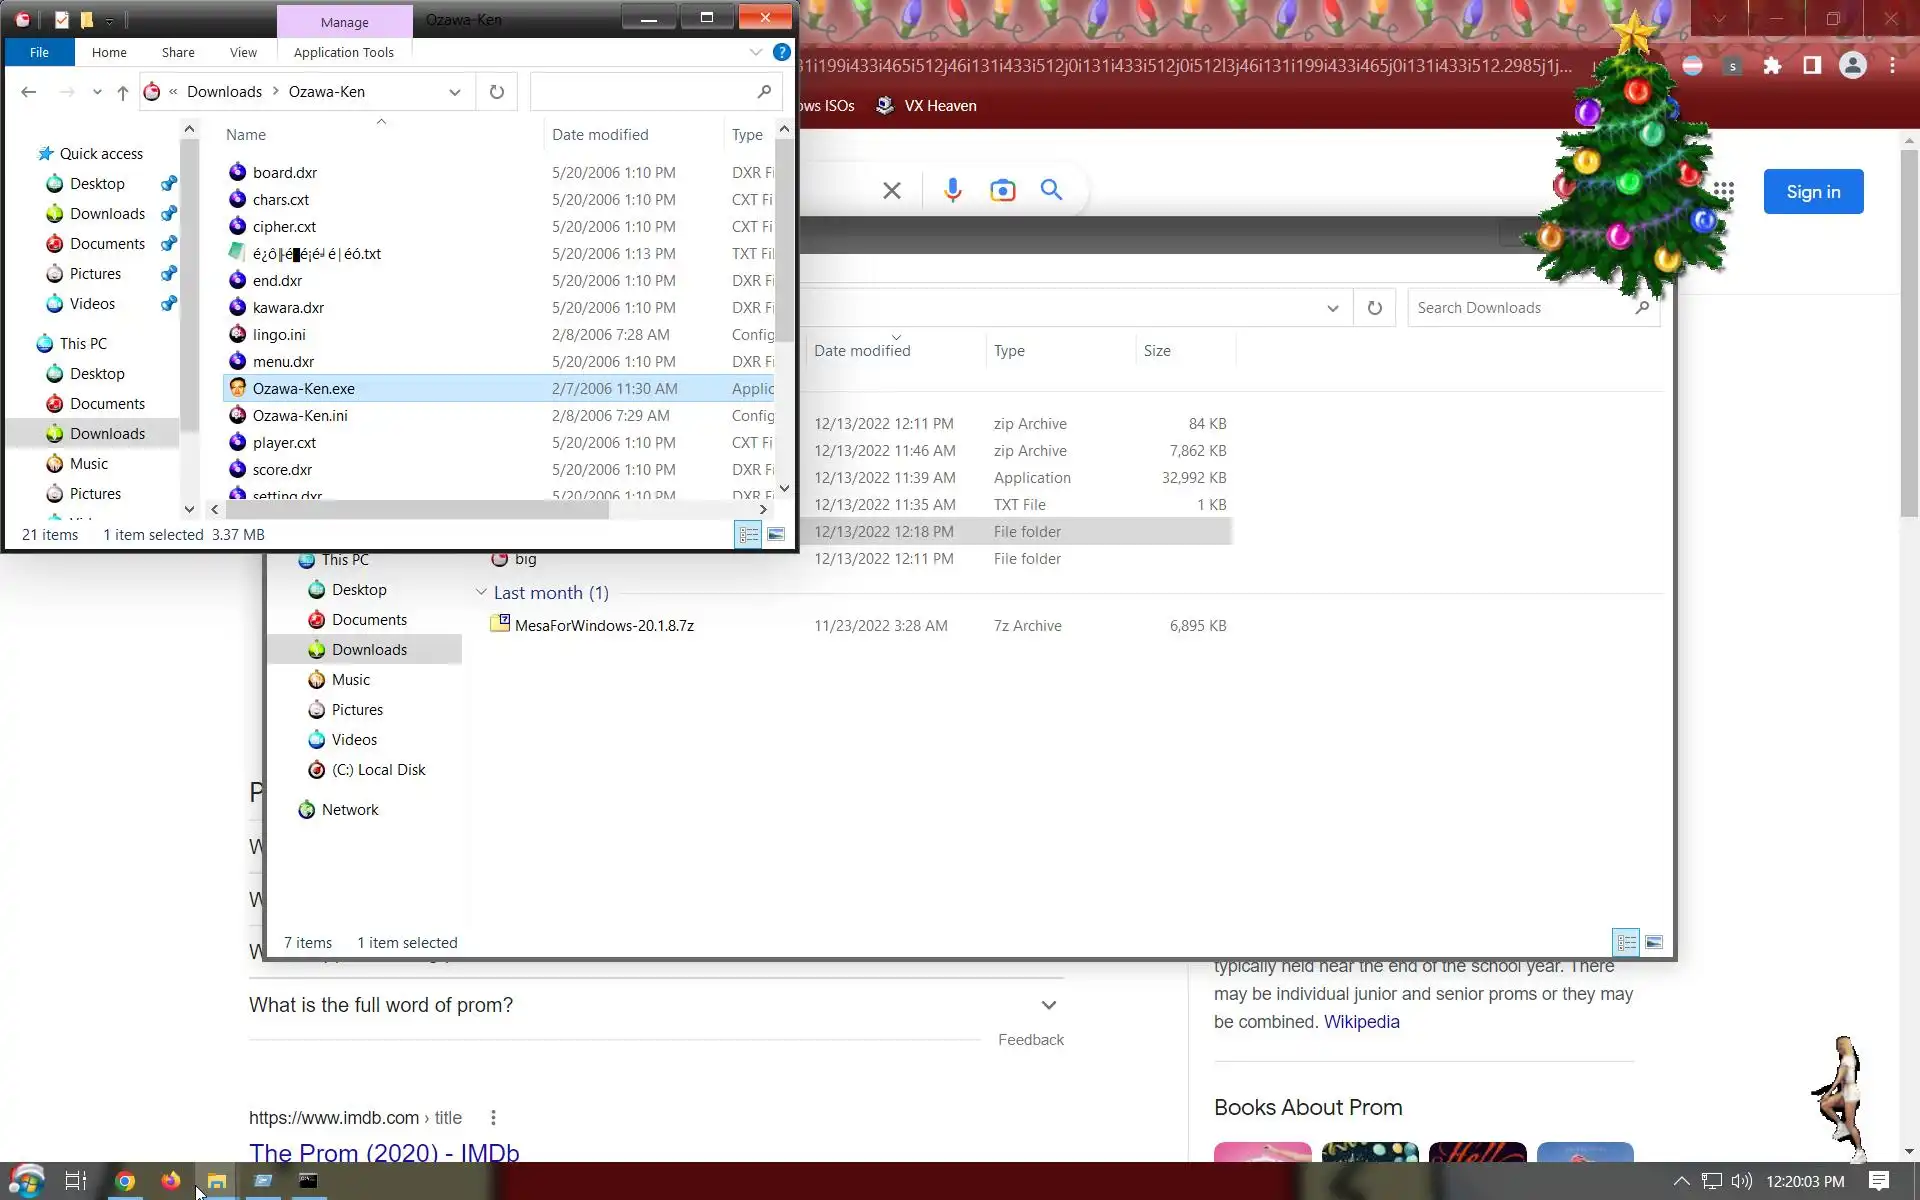1920x1200 pixels.
Task: Switch to details view in Downloads window
Action: pyautogui.click(x=1626, y=942)
